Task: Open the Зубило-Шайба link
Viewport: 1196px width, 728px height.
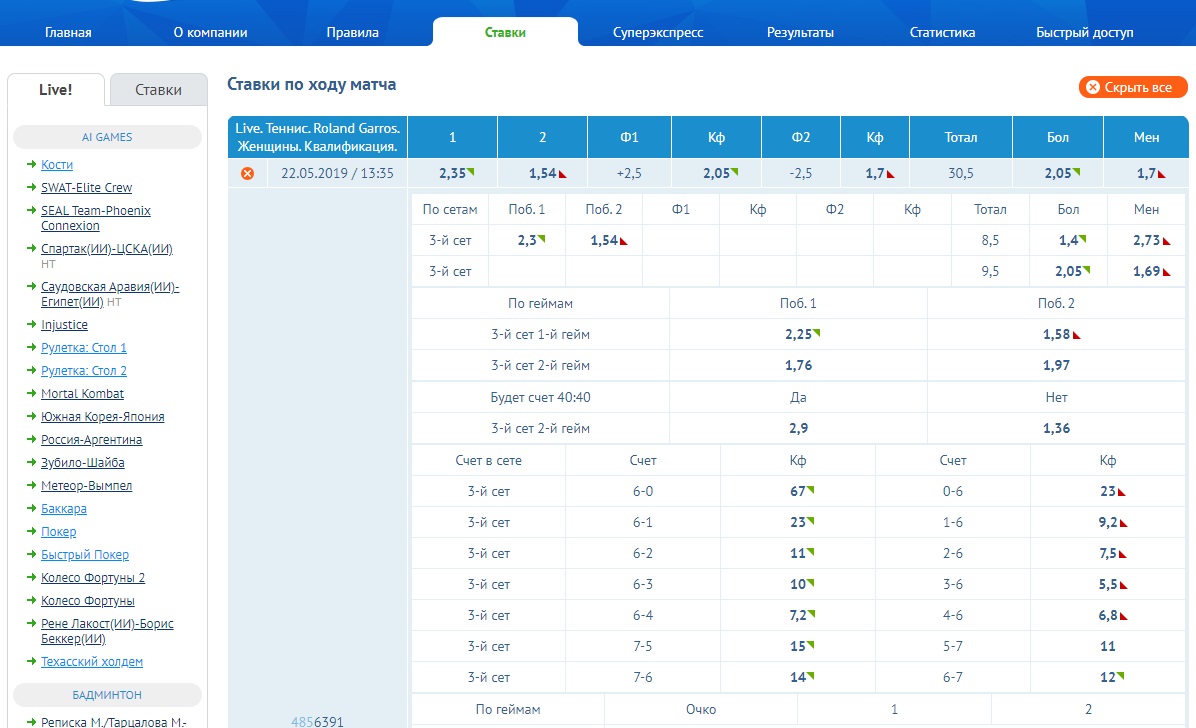Action: pyautogui.click(x=82, y=462)
